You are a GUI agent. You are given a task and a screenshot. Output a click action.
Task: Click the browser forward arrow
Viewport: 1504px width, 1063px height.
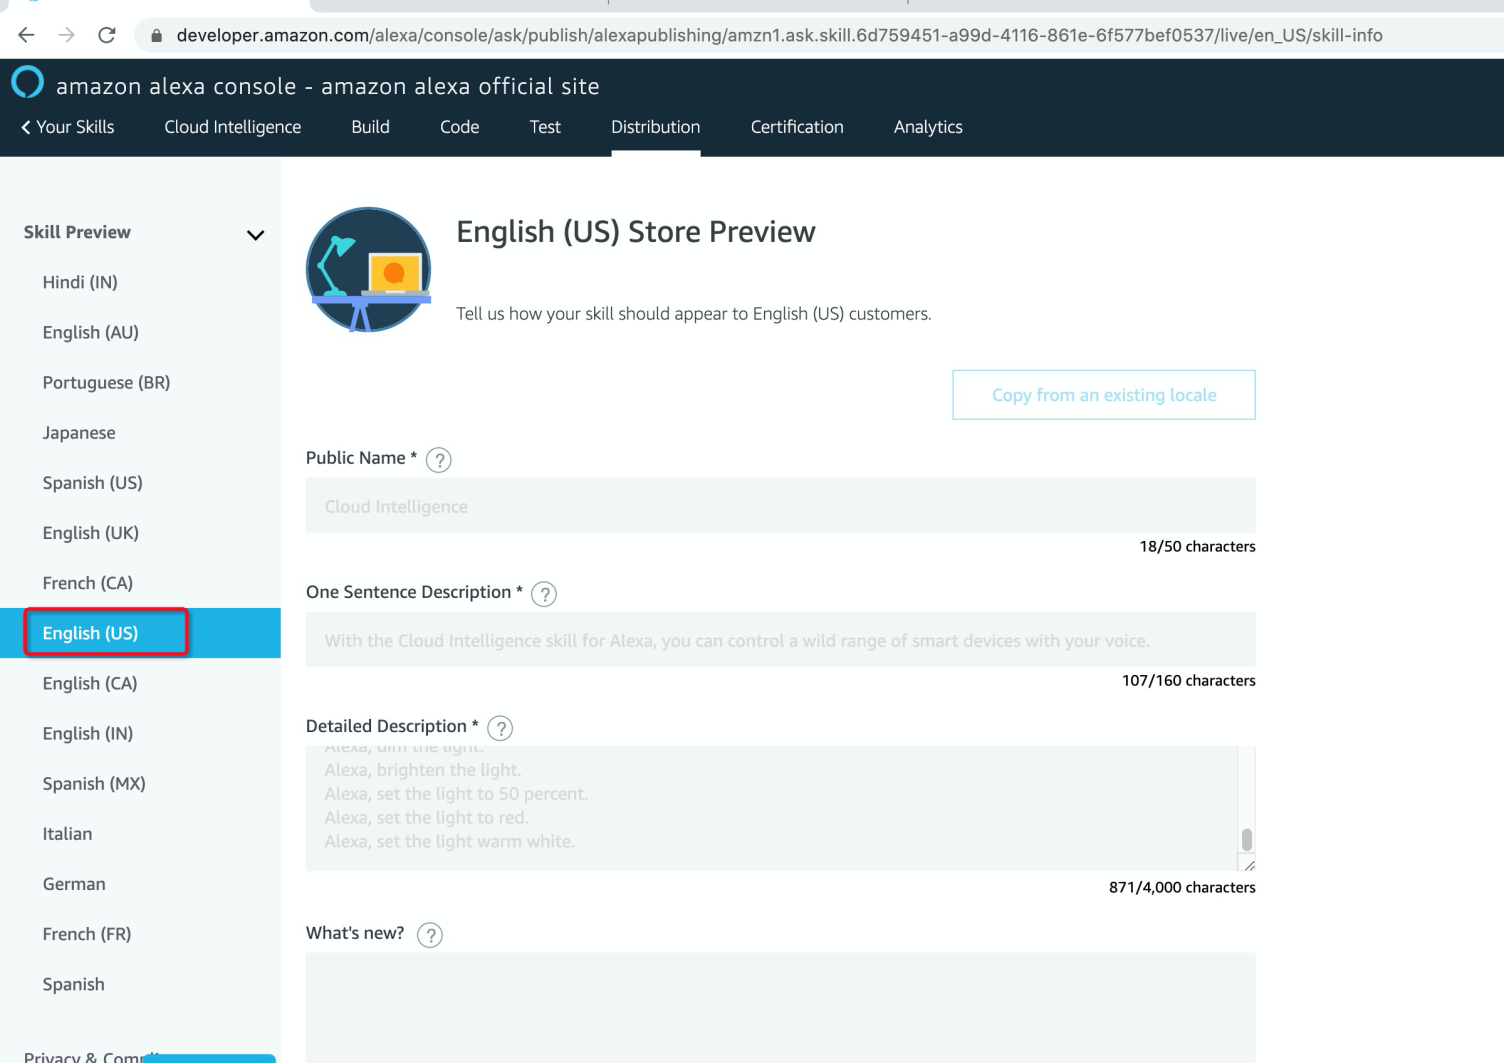pos(66,35)
